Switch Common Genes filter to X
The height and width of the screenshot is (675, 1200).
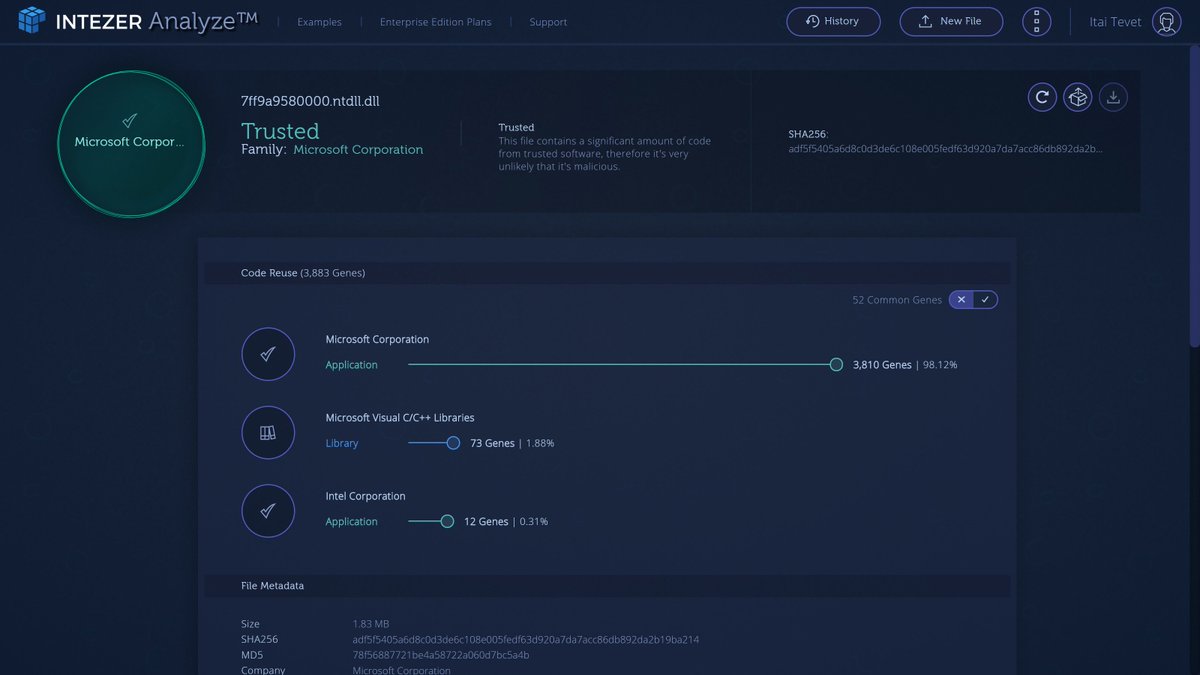pyautogui.click(x=960, y=299)
